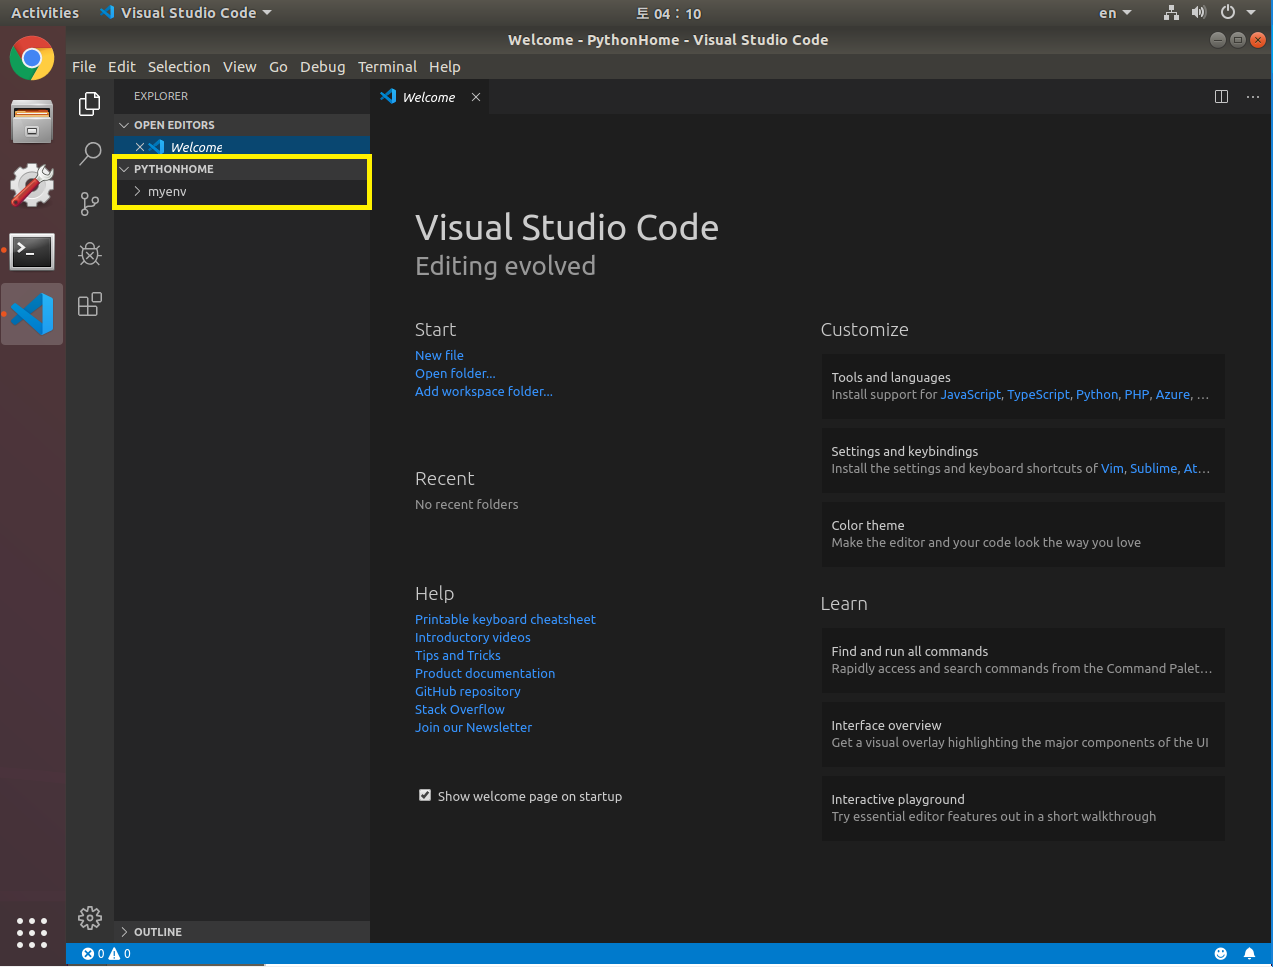Open the Interface overview card

tap(1023, 734)
